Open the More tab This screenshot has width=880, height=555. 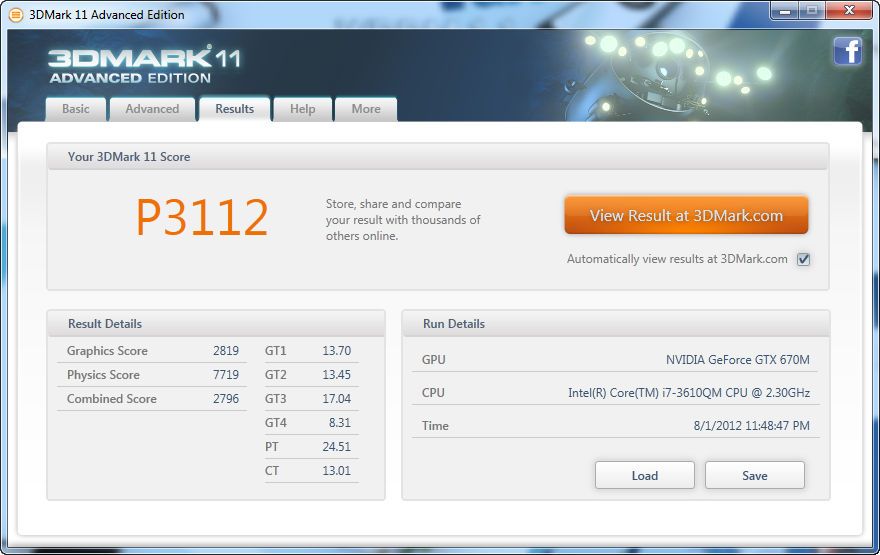[x=365, y=109]
